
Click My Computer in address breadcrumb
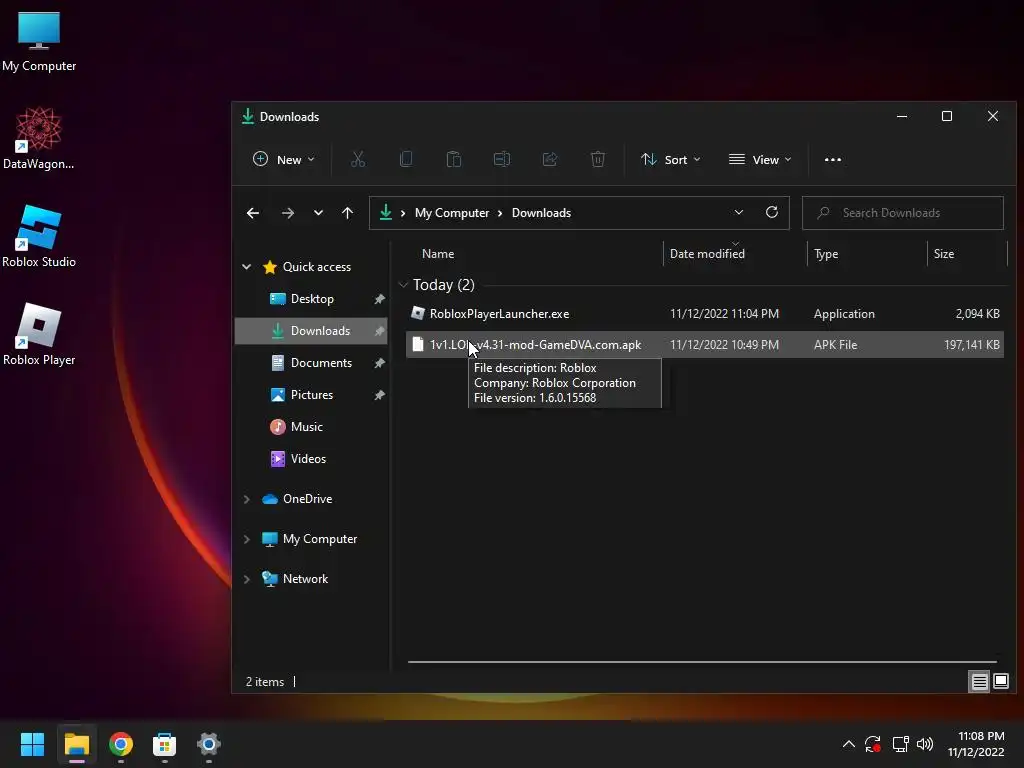click(452, 213)
